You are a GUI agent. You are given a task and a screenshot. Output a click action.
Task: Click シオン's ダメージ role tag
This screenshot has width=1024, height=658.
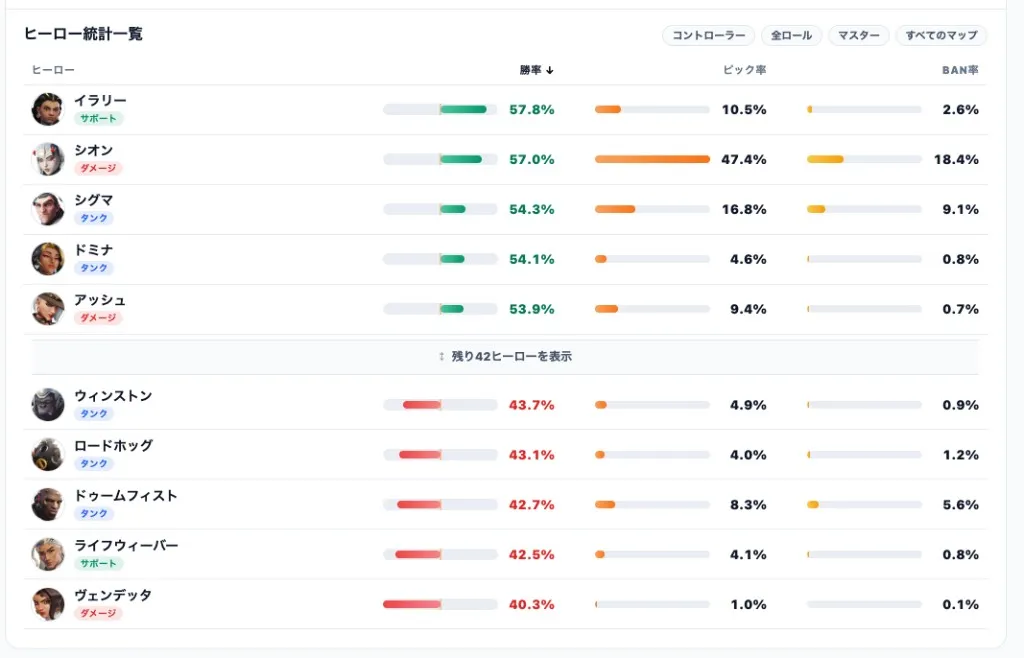(98, 168)
